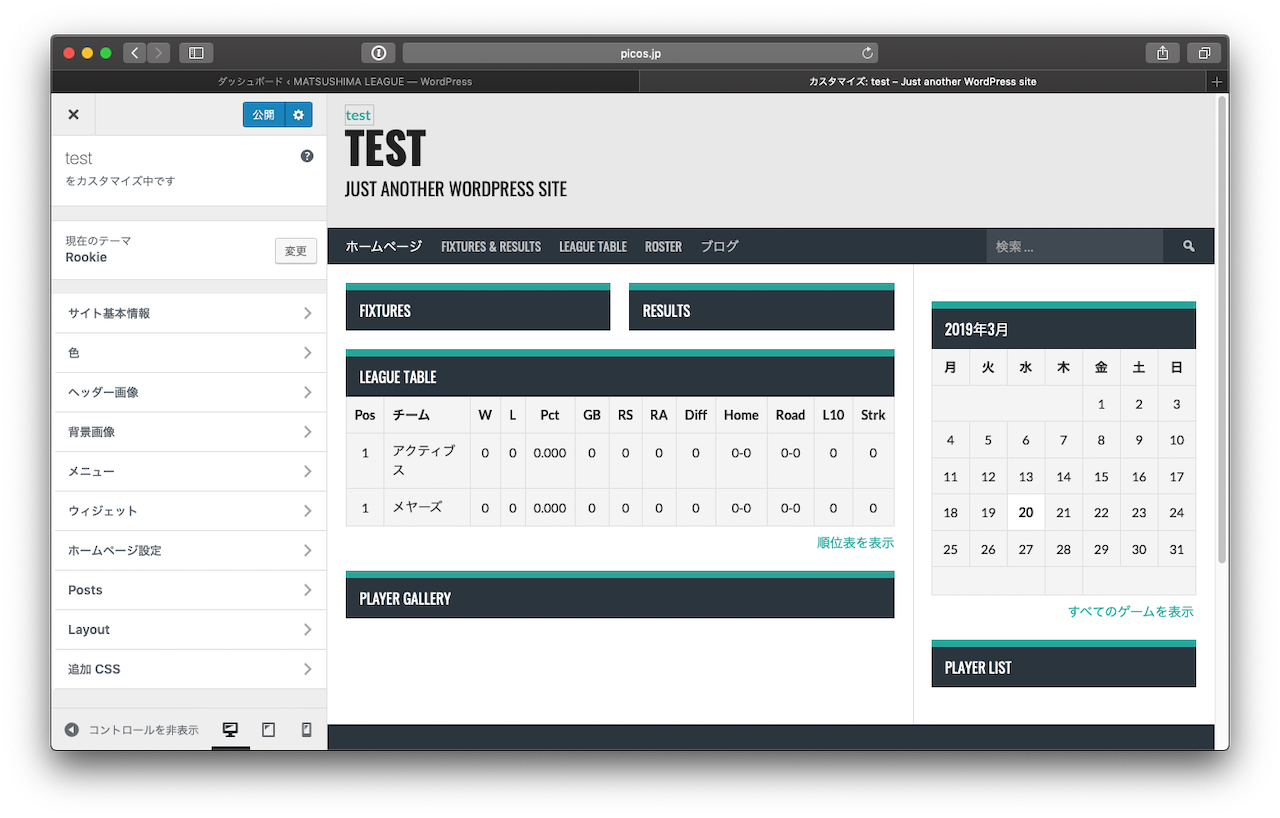
Task: Click the picos.jp address bar
Action: 640,53
